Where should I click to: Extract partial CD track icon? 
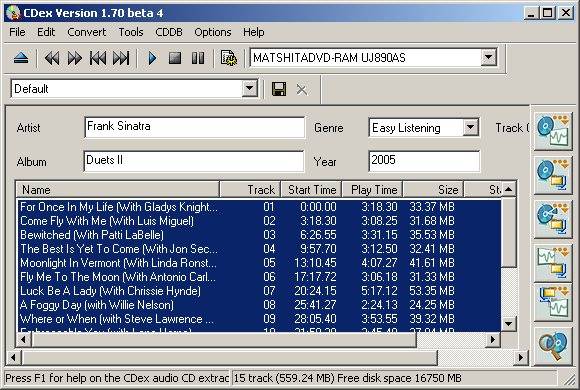553,218
